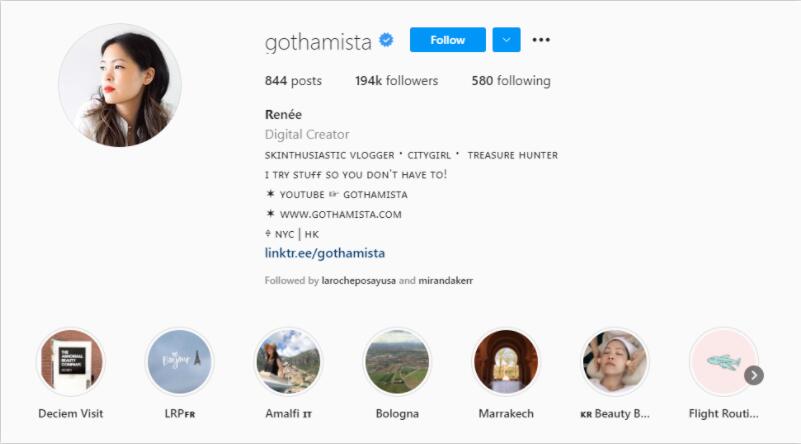View the KR Beauty highlight

click(615, 362)
